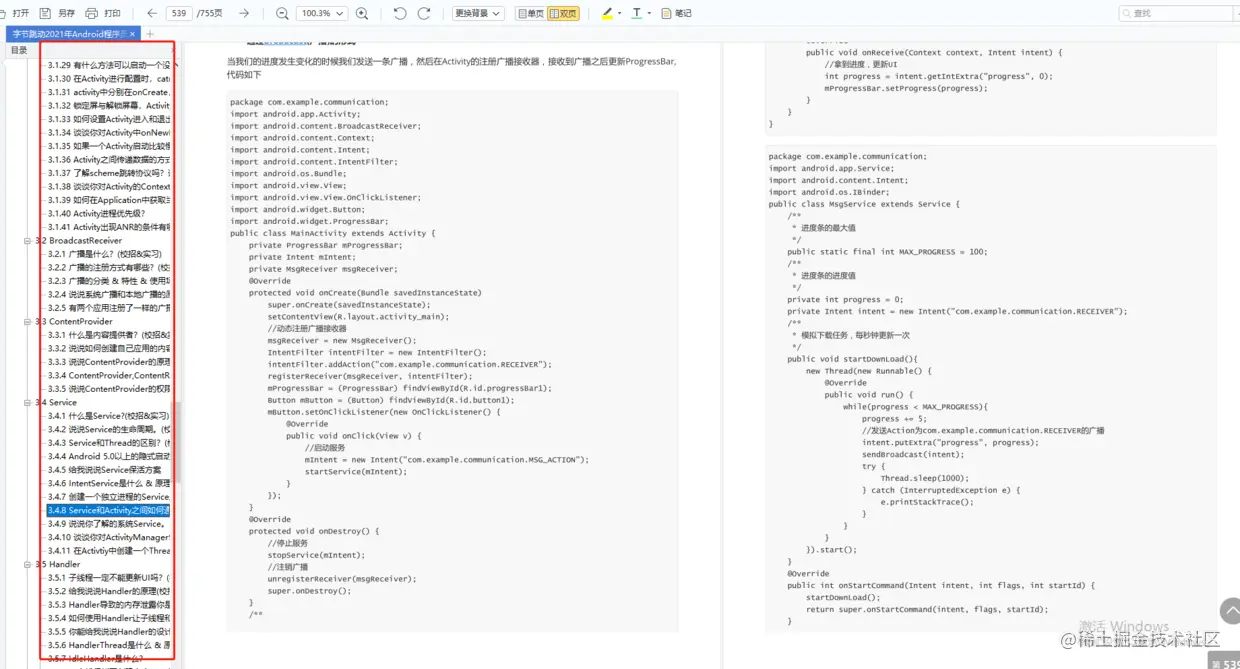Collapse the 3.2 BroadcastReceiver tree node
Screen dimensions: 1240x669
28,241
